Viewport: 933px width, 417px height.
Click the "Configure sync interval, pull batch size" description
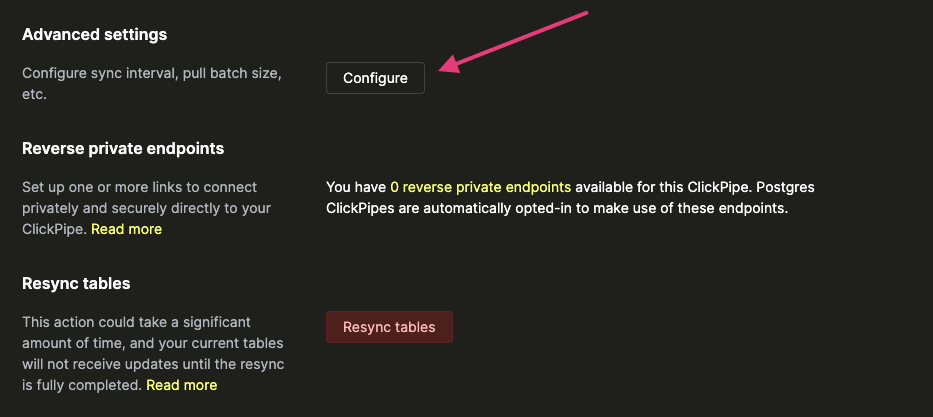click(152, 74)
